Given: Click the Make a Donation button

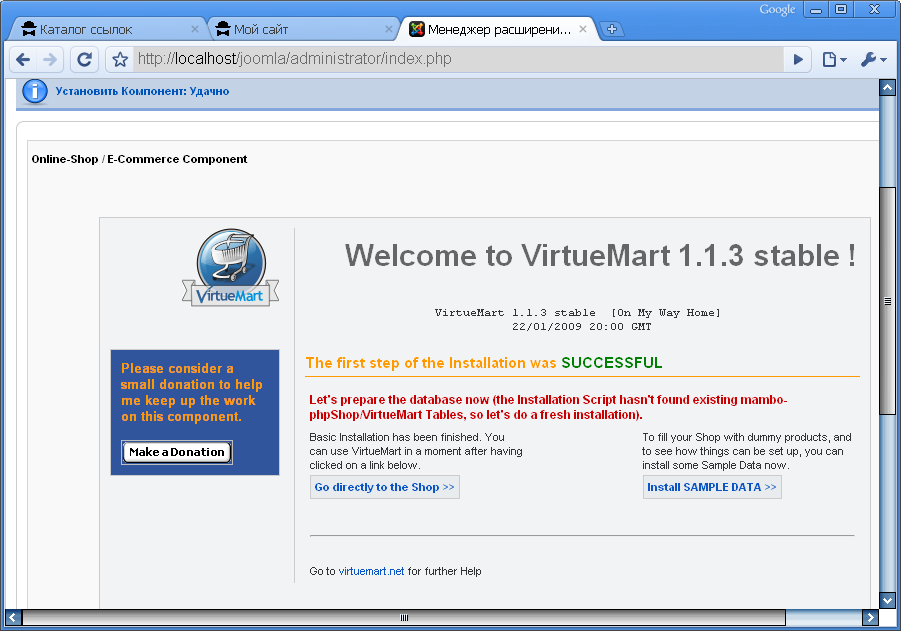Looking at the screenshot, I should pos(177,452).
